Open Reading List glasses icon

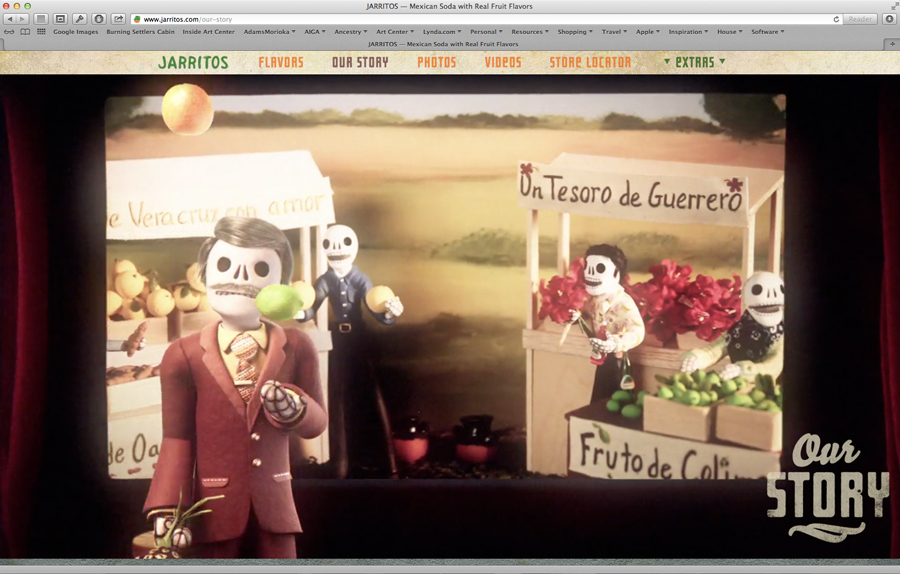[9, 32]
